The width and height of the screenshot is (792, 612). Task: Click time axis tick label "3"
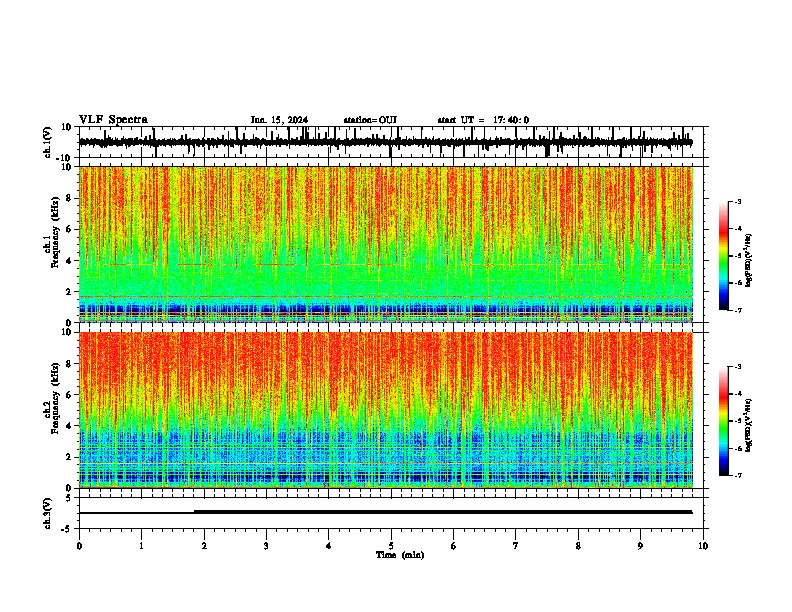(266, 546)
